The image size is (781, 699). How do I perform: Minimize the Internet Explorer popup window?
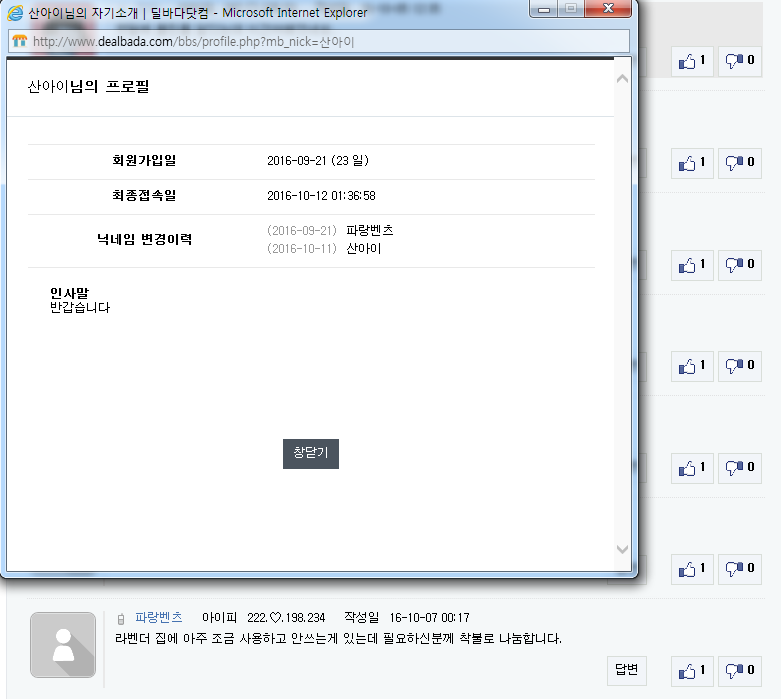(x=545, y=10)
